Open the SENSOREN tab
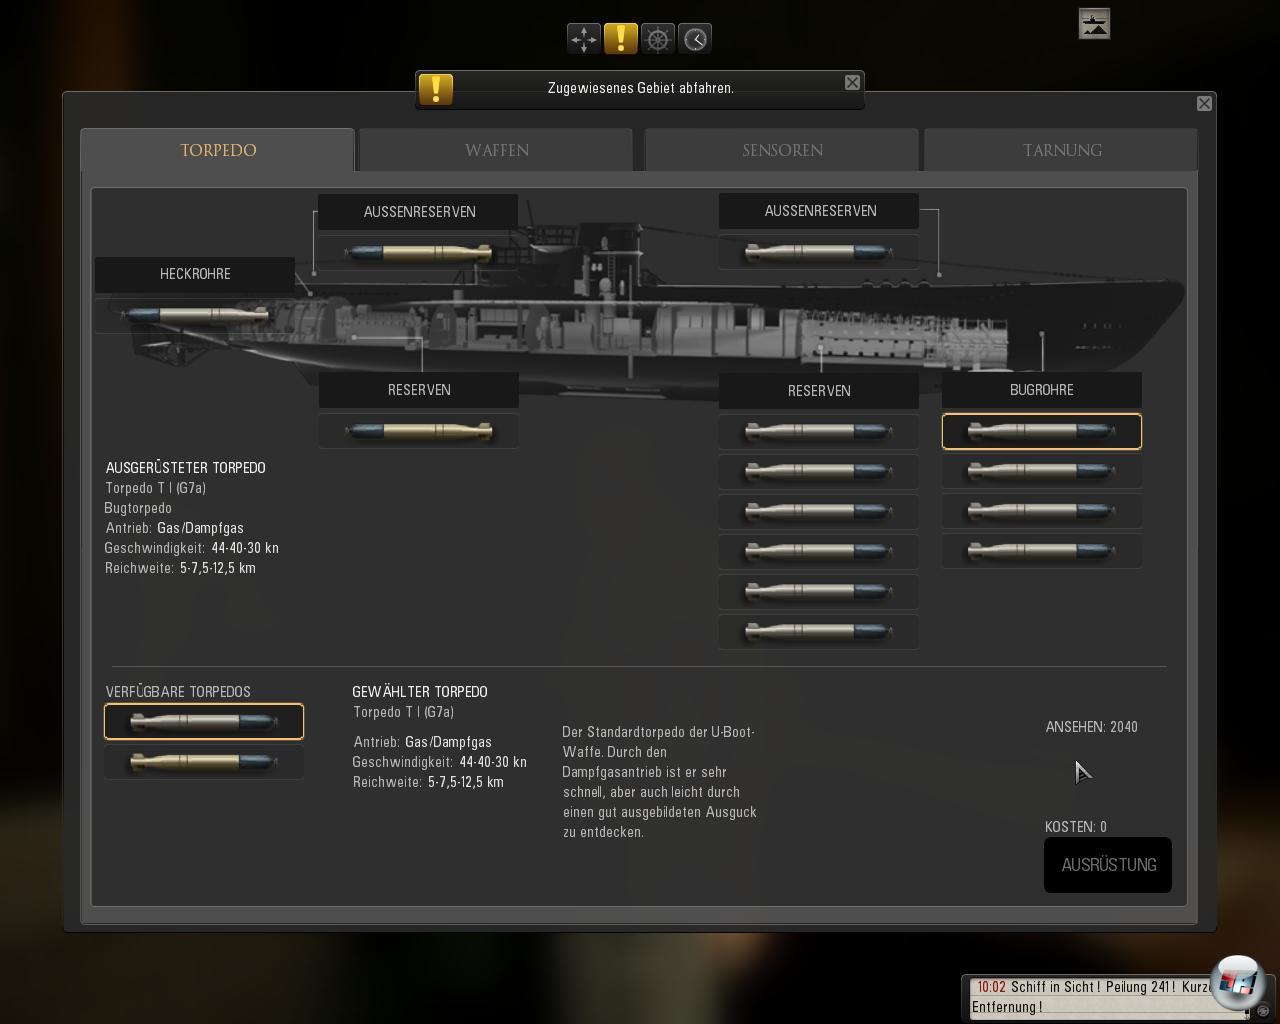The height and width of the screenshot is (1024, 1280). 782,150
